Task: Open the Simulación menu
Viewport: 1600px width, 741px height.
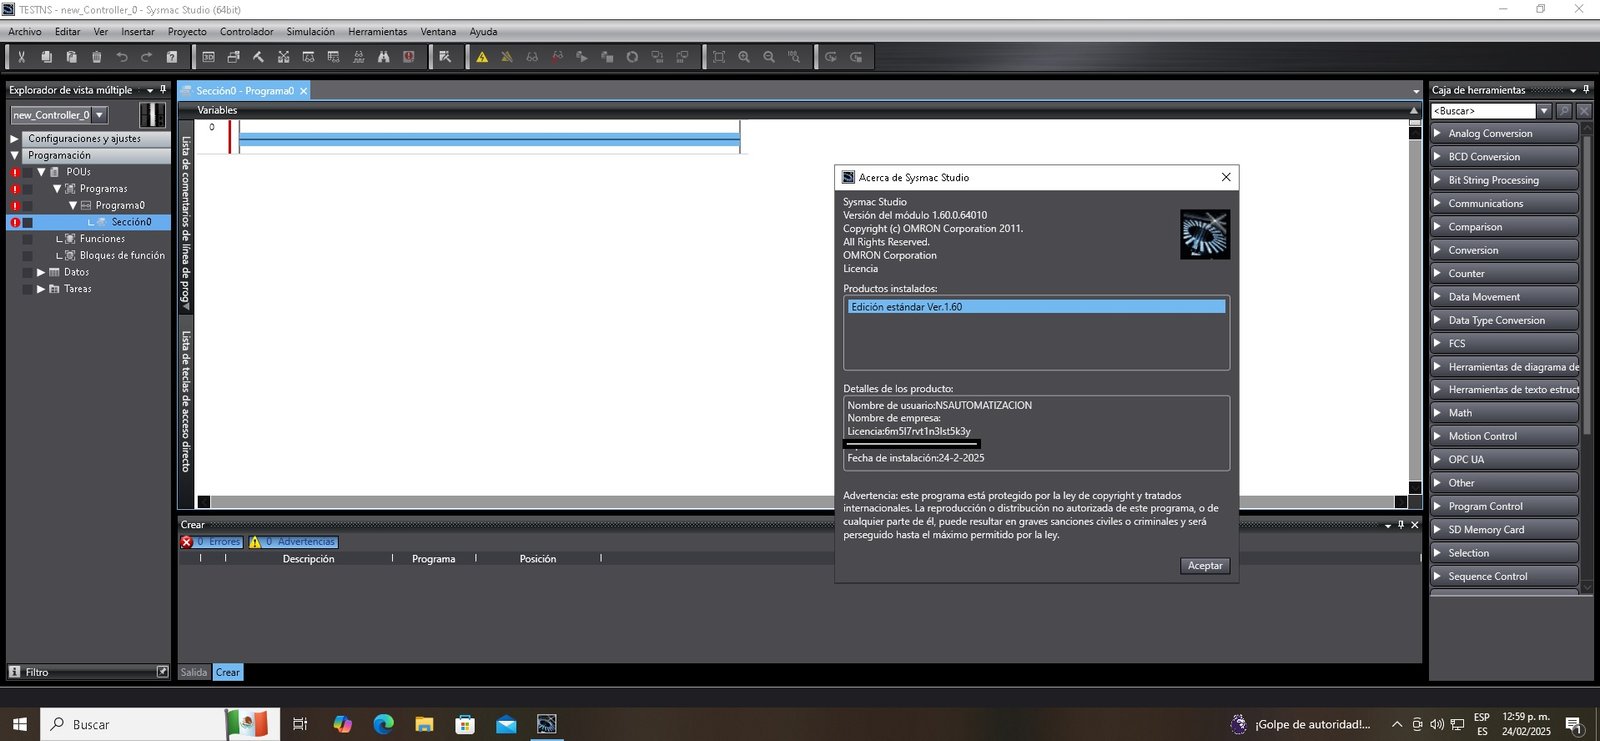Action: [311, 32]
